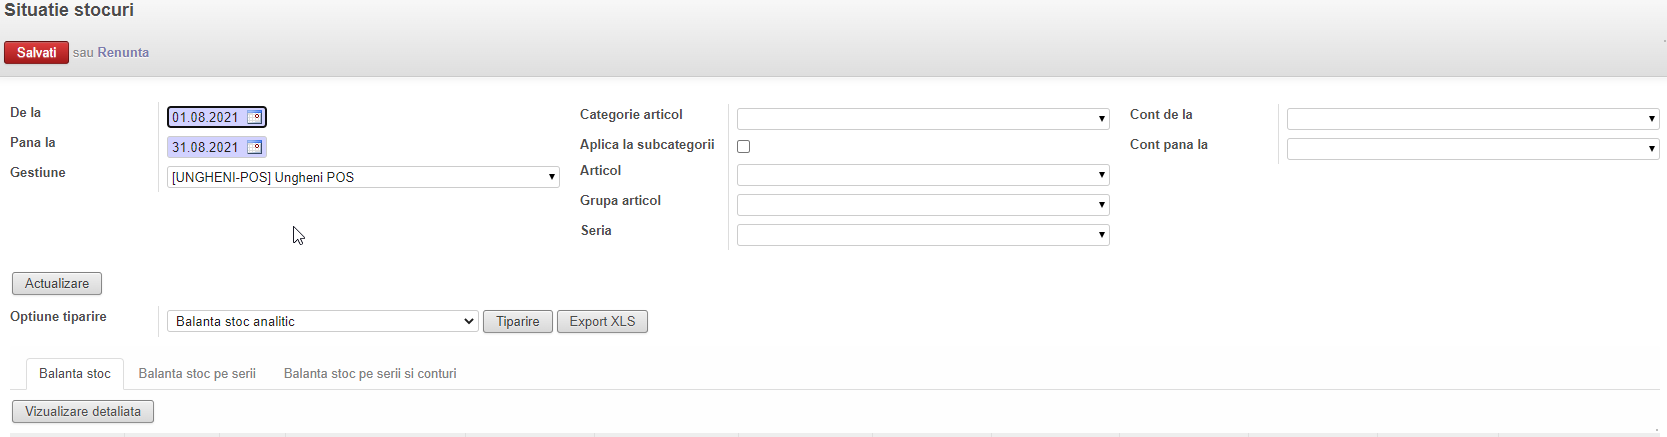Switch to Balanta stoc tab

pyautogui.click(x=75, y=373)
